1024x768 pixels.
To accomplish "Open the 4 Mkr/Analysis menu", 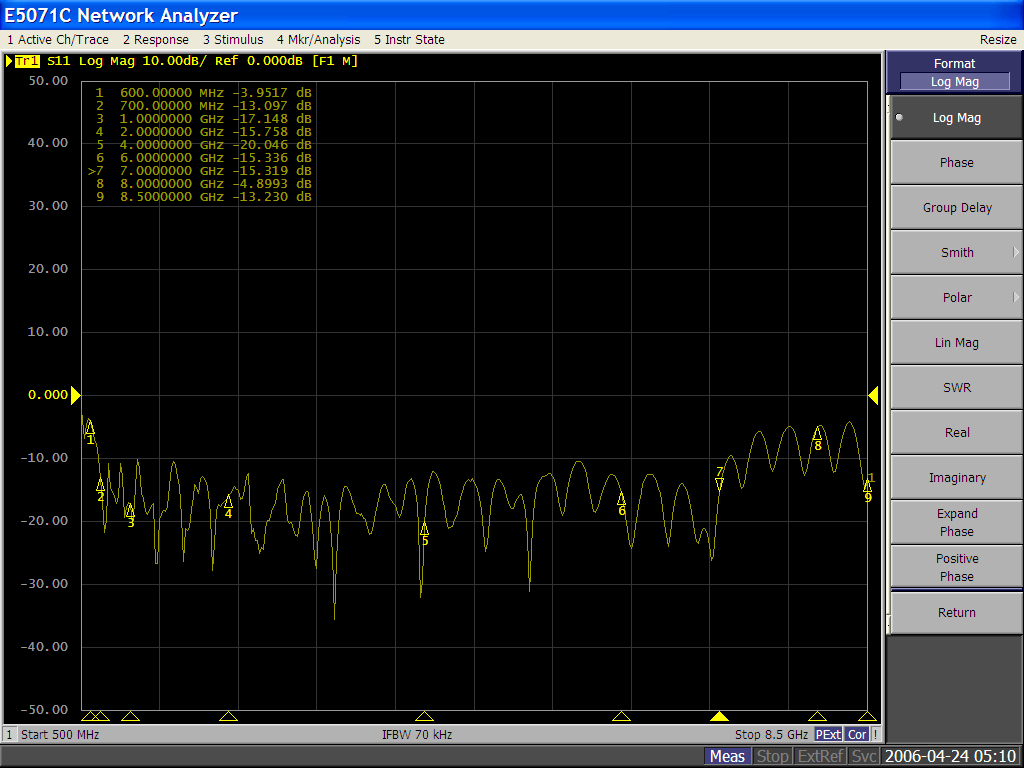I will coord(318,40).
